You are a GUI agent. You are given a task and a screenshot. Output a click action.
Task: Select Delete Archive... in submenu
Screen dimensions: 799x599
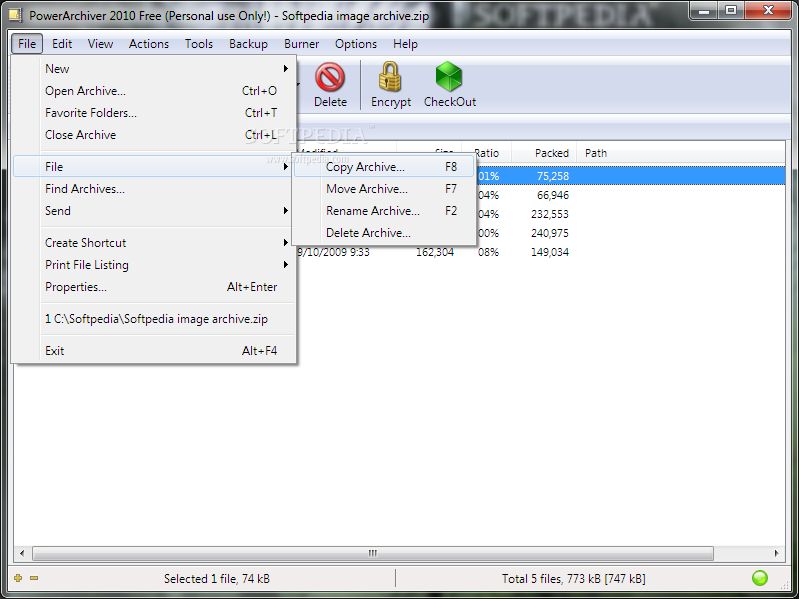pos(384,232)
